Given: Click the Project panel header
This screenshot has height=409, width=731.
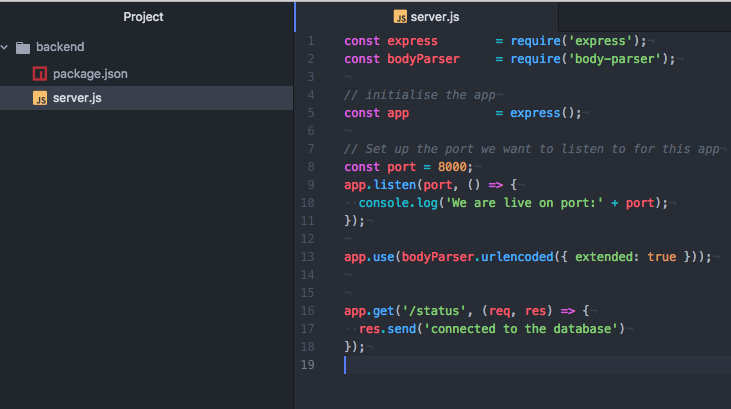Looking at the screenshot, I should 143,17.
